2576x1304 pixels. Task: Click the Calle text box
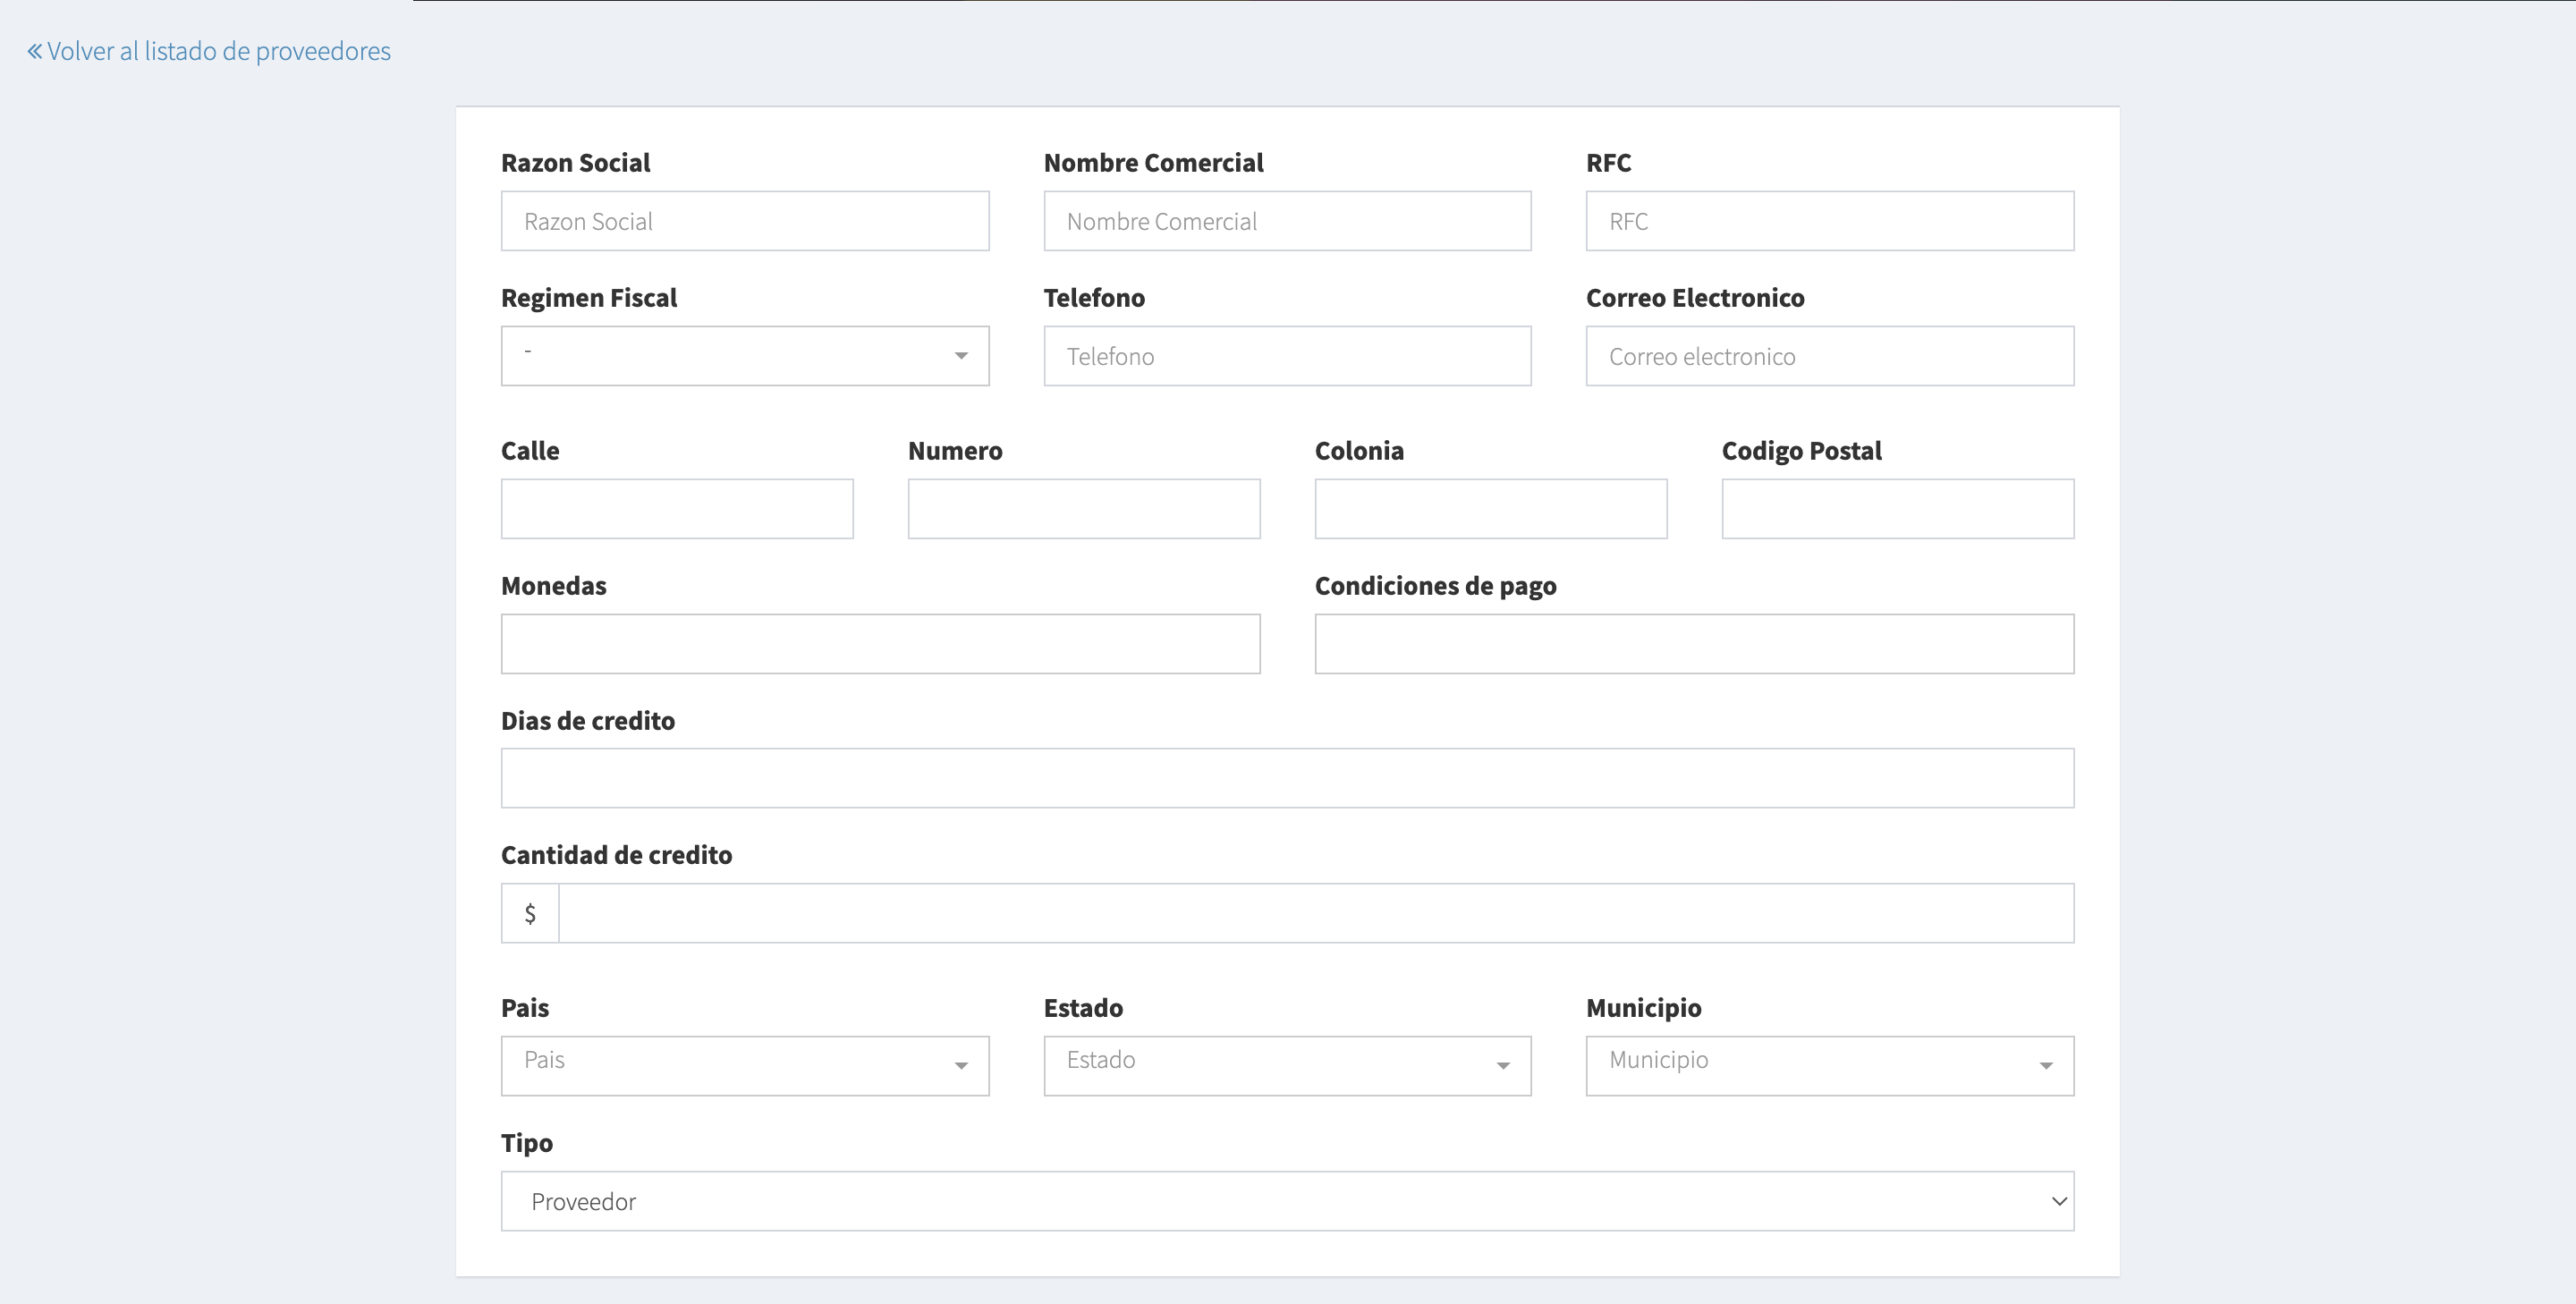coord(677,509)
